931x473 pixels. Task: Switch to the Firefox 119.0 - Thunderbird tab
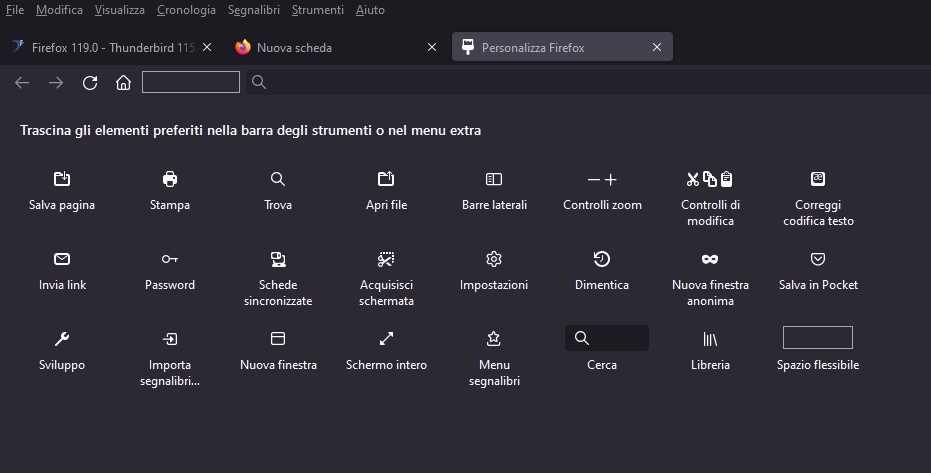point(112,47)
